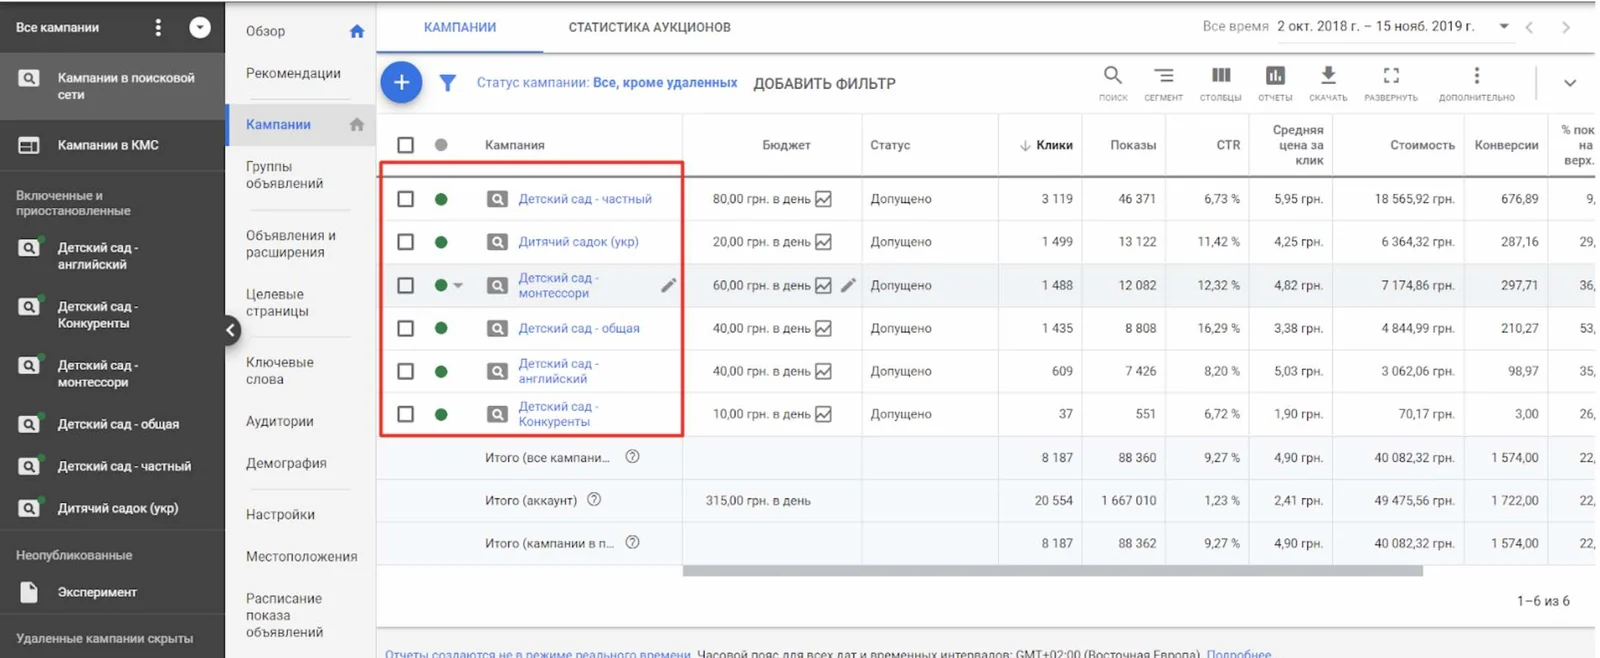Open the filter funnel icon
Viewport: 1600px width, 658px height.
point(448,83)
